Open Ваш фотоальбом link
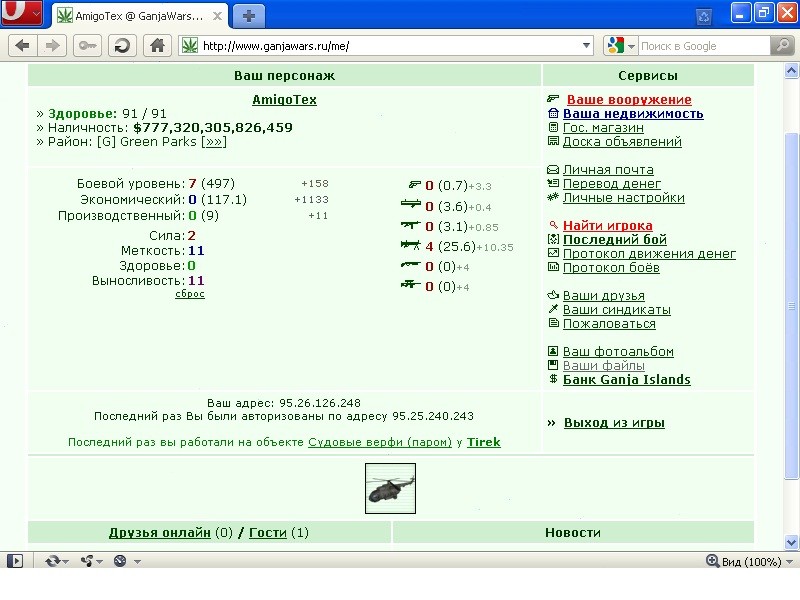 (618, 351)
